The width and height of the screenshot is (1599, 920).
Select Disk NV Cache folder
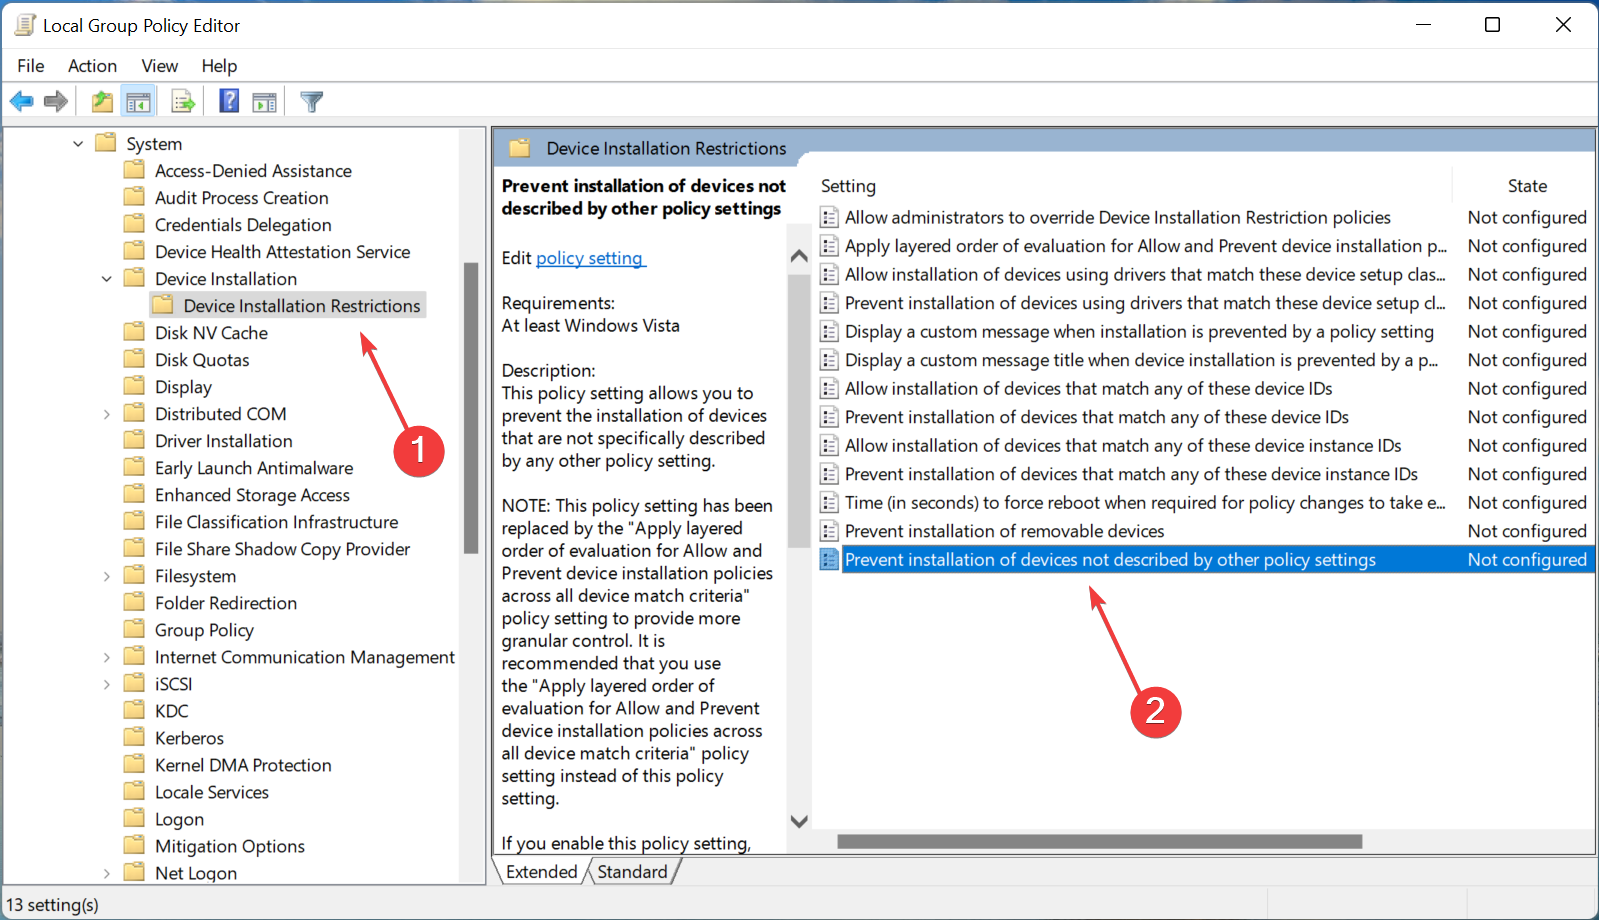(x=211, y=332)
